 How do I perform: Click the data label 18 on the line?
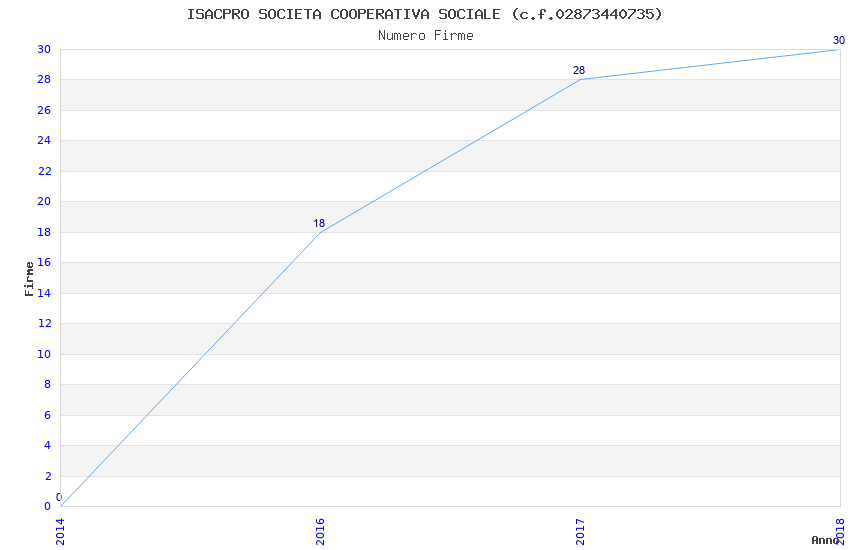tap(319, 223)
